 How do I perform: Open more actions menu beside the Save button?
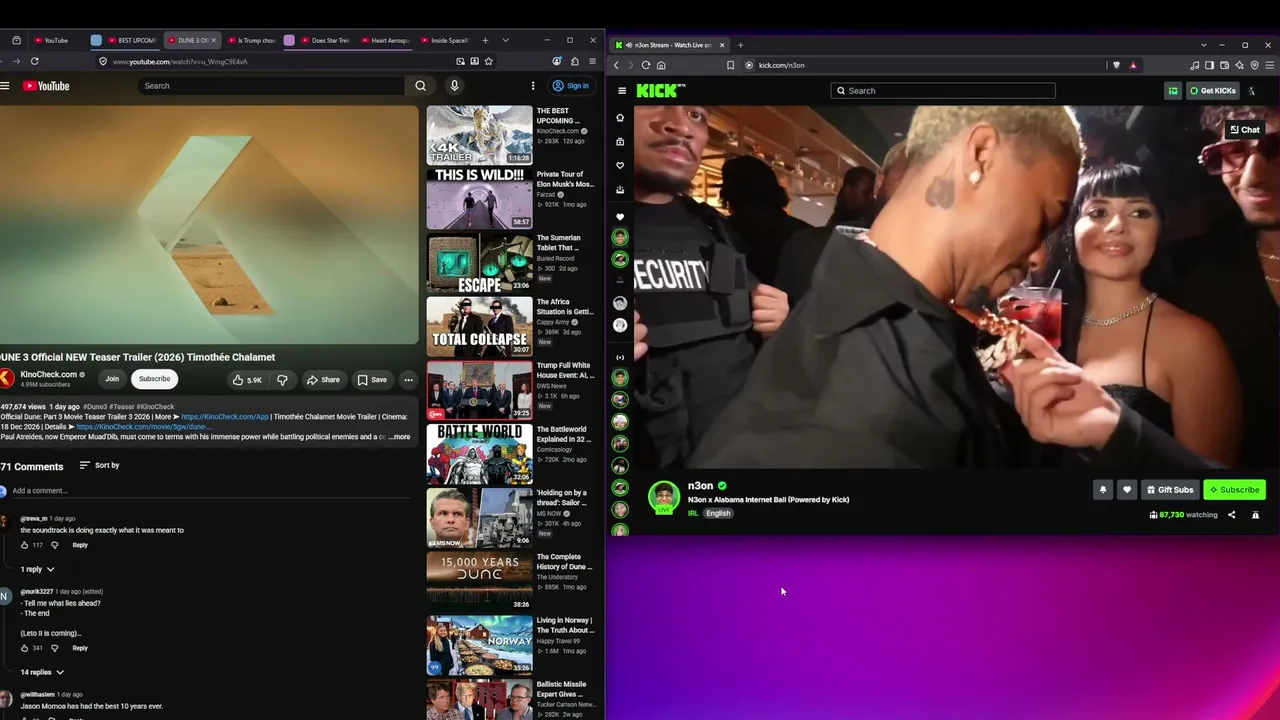(x=408, y=380)
